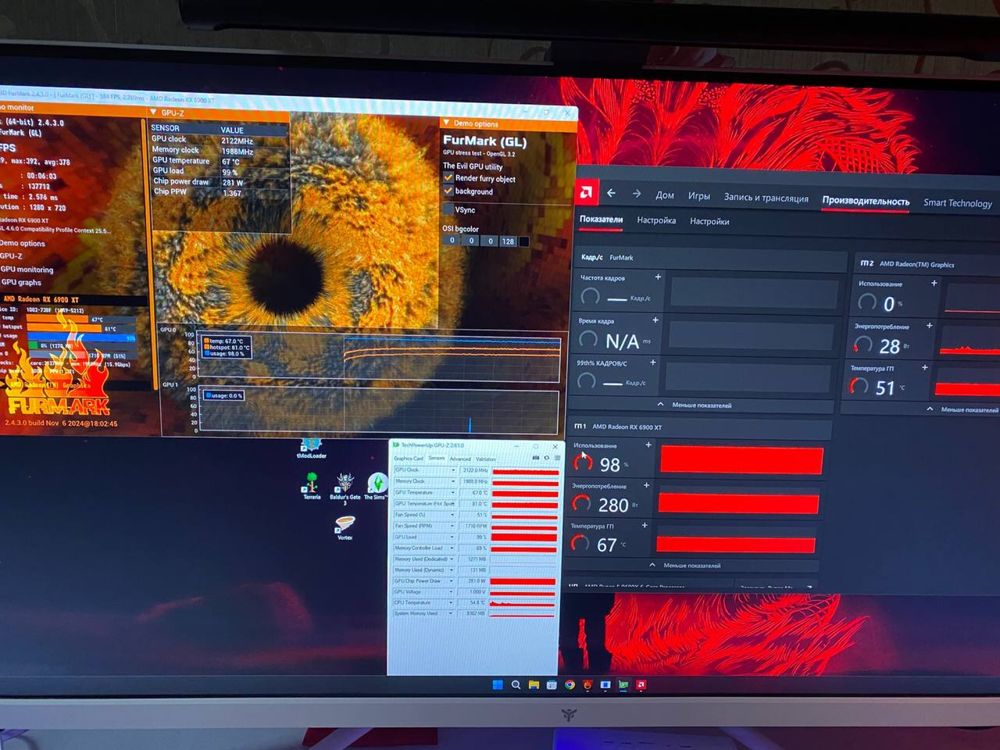Screen dimensions: 1000x750
Task: Open the Windows Start menu
Action: tap(497, 684)
